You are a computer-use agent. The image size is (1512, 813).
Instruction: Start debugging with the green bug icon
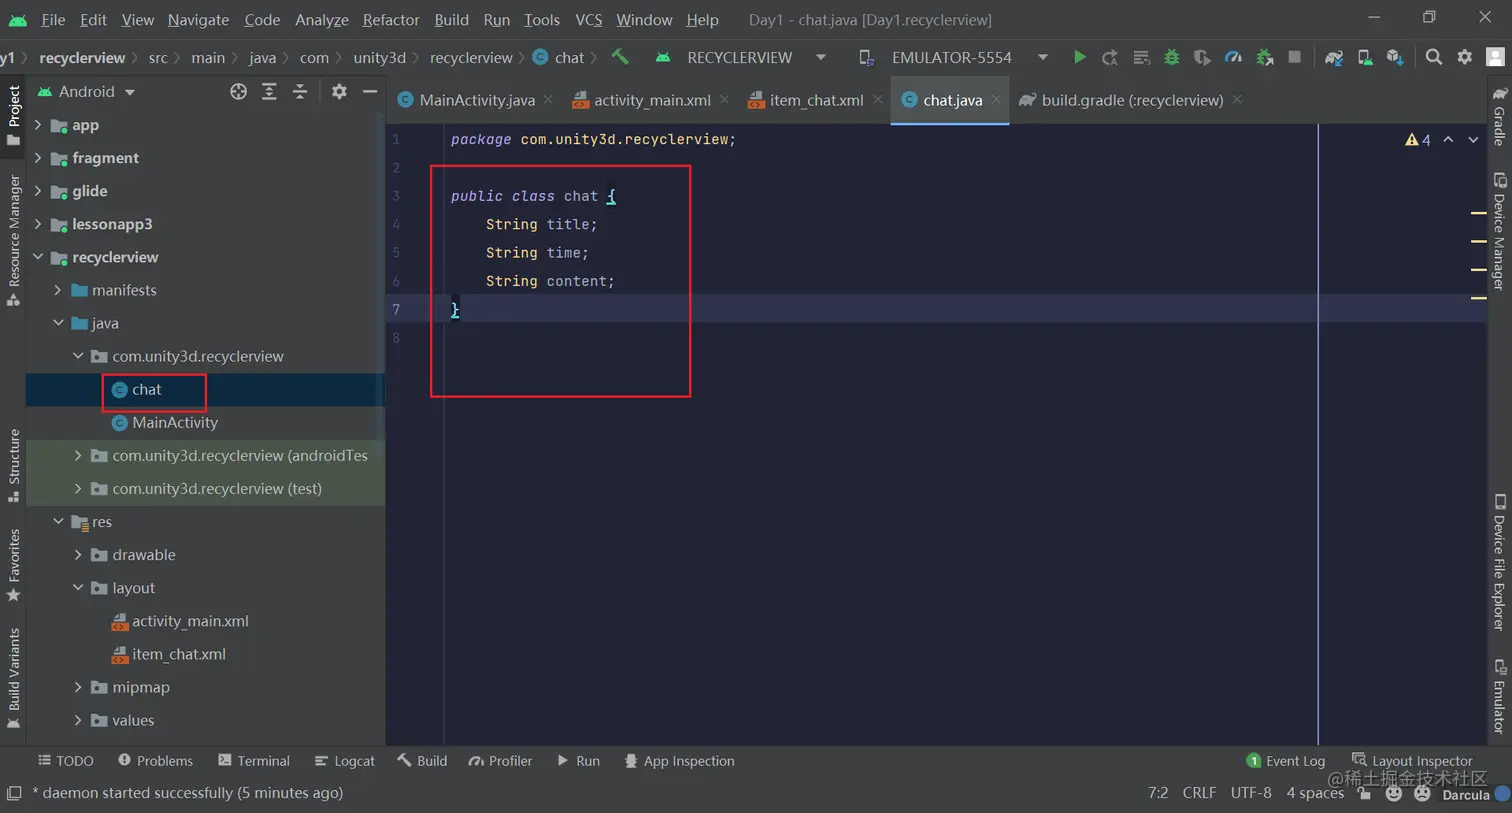click(1171, 57)
